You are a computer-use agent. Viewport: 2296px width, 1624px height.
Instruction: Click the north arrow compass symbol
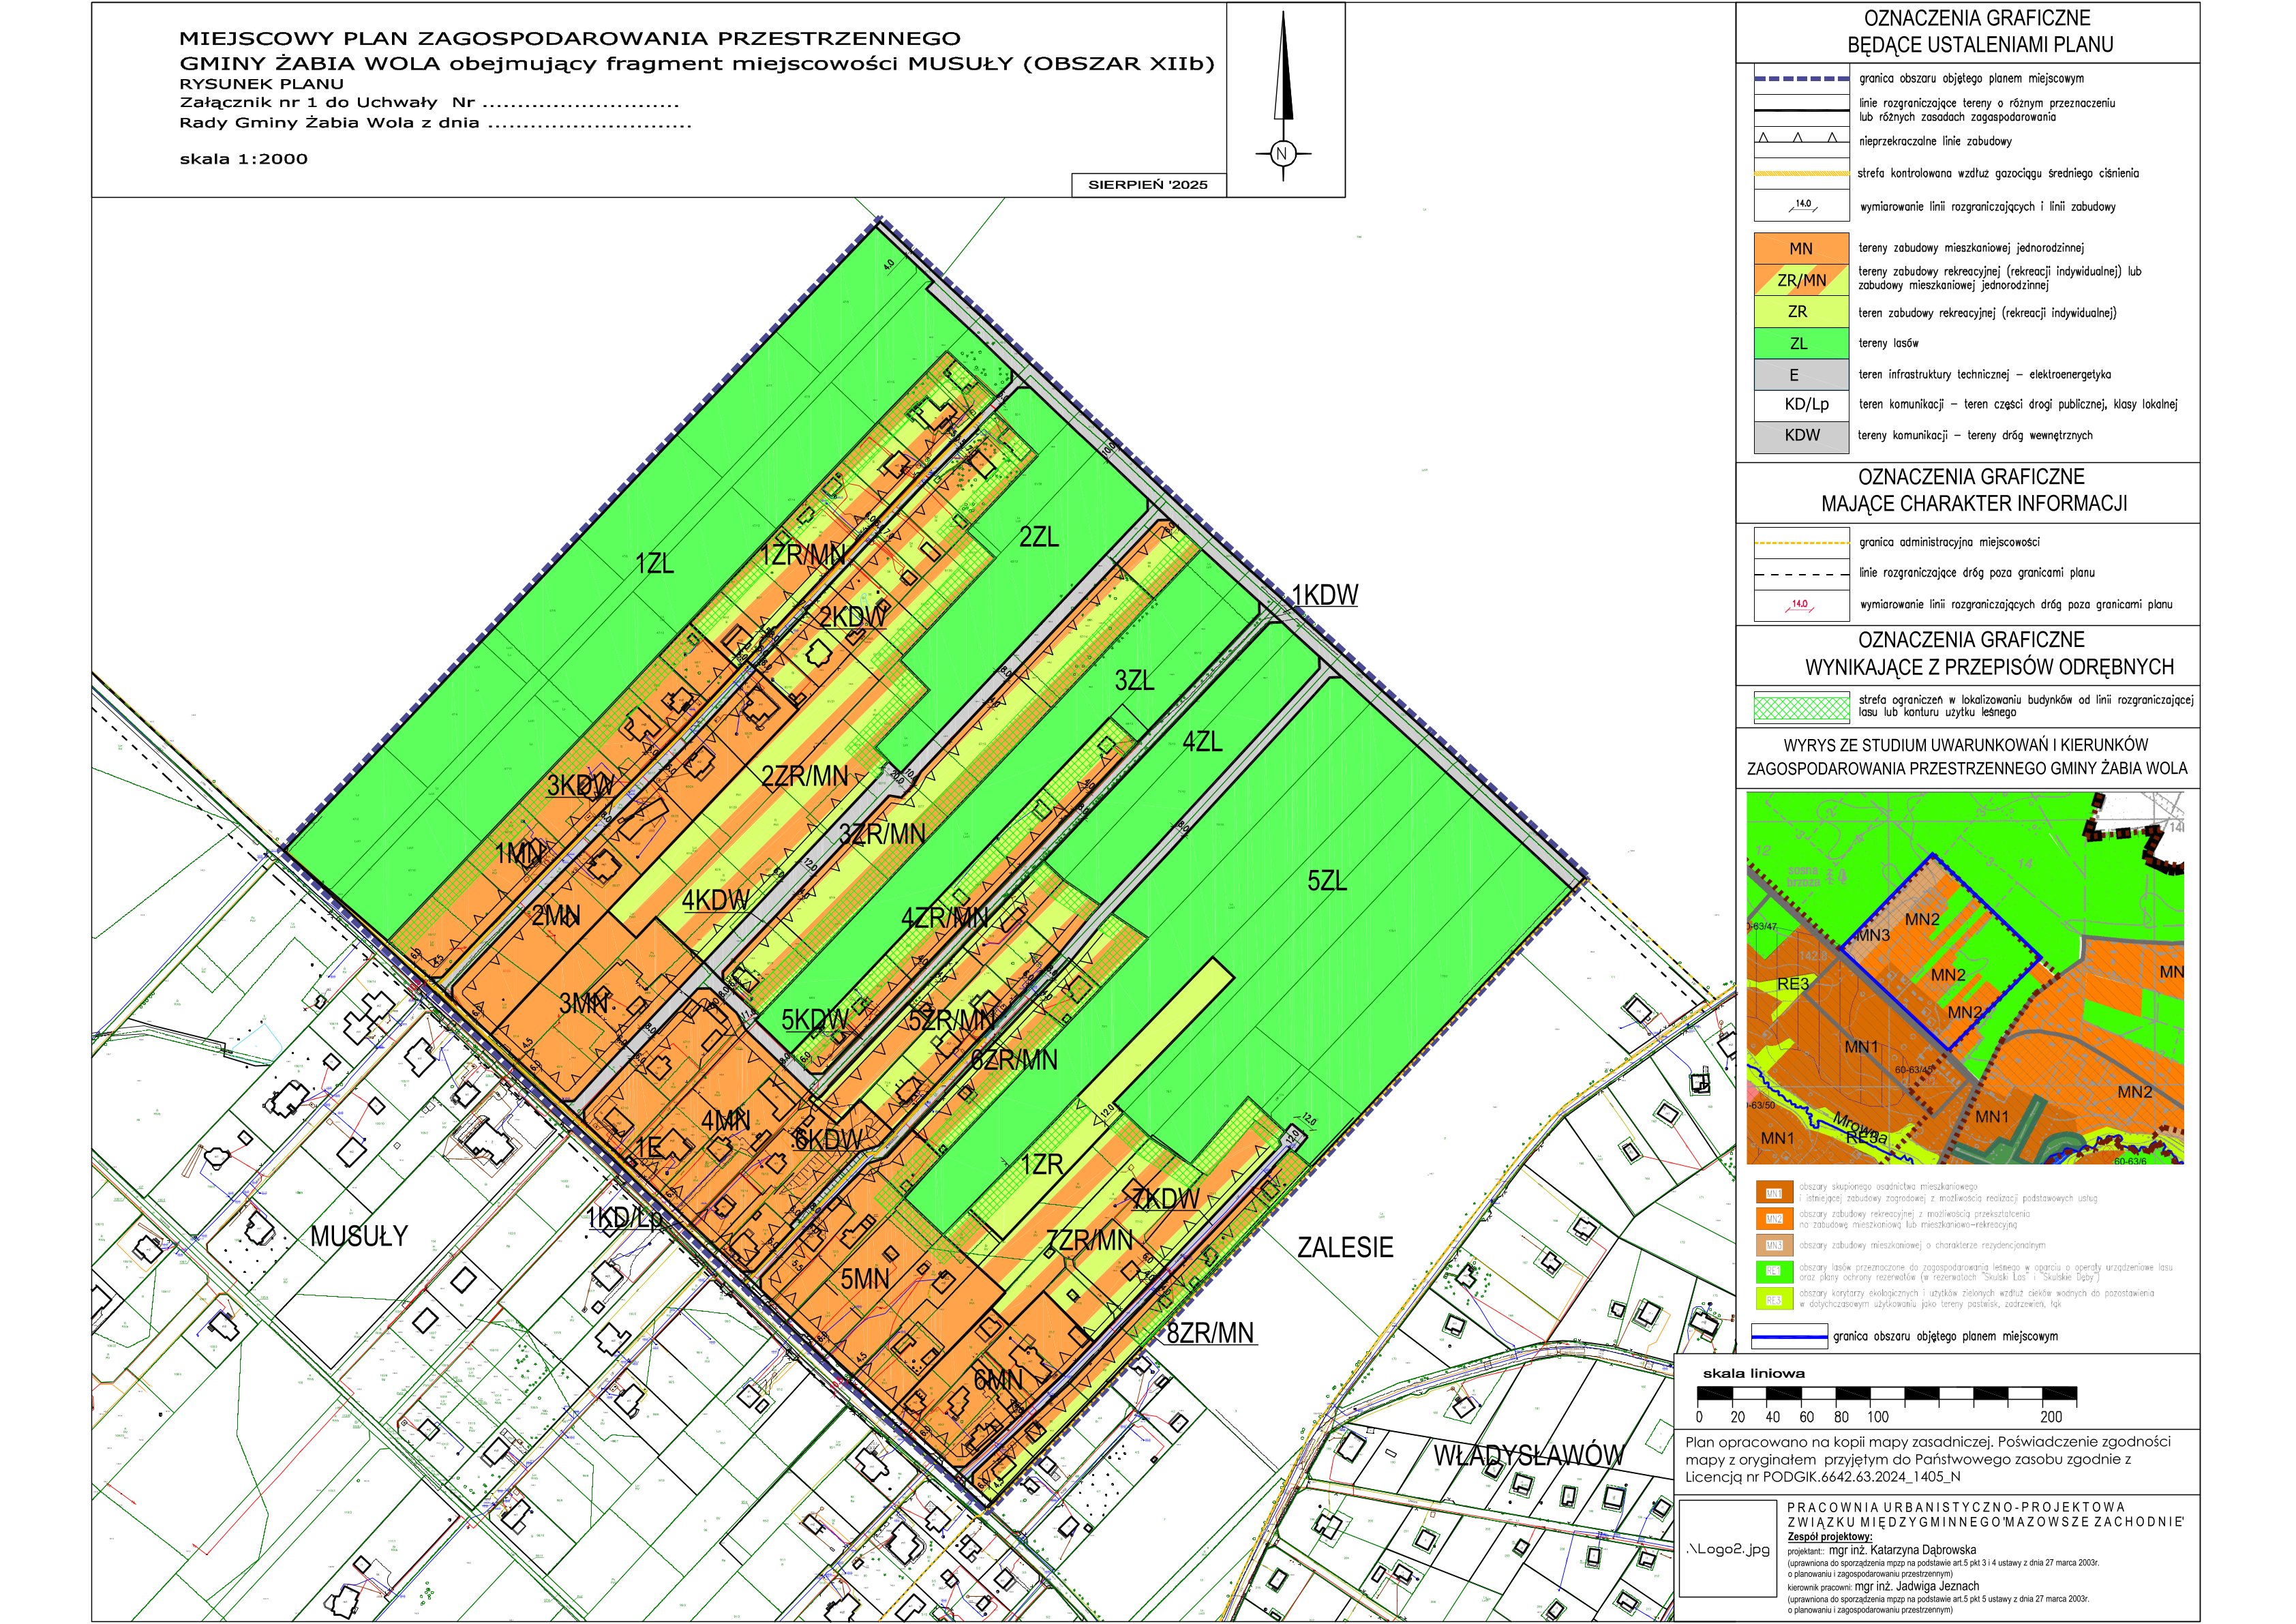[x=1284, y=96]
